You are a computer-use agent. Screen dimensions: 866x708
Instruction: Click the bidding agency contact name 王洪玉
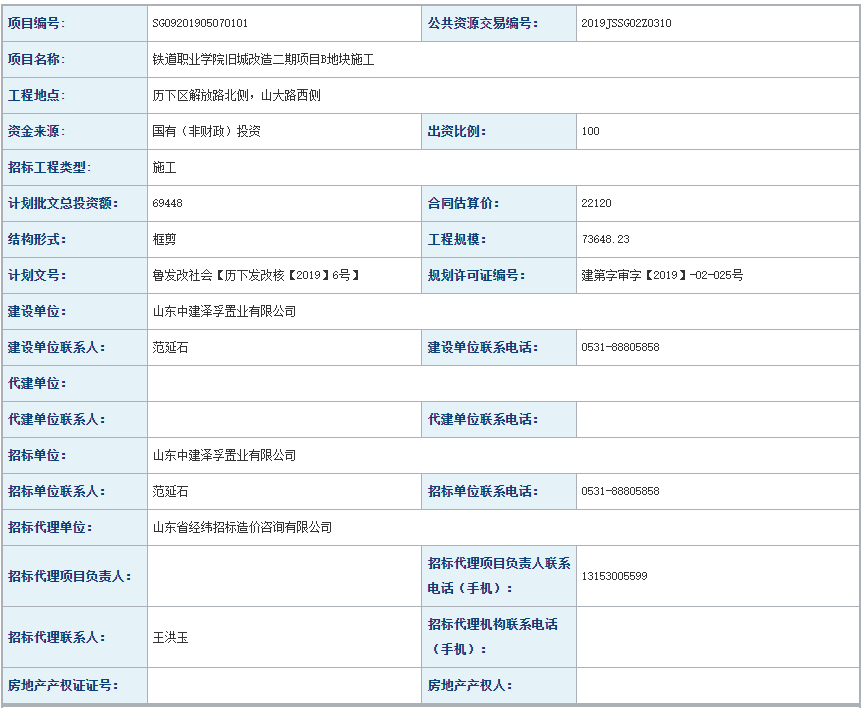pyautogui.click(x=170, y=637)
